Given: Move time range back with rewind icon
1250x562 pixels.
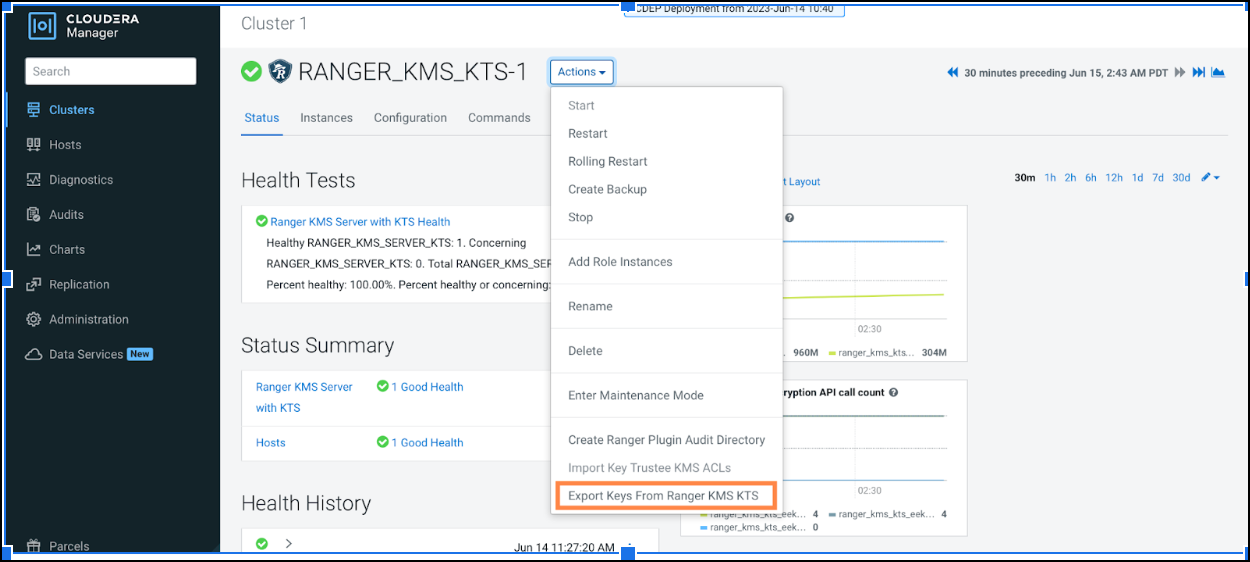Looking at the screenshot, I should (952, 73).
